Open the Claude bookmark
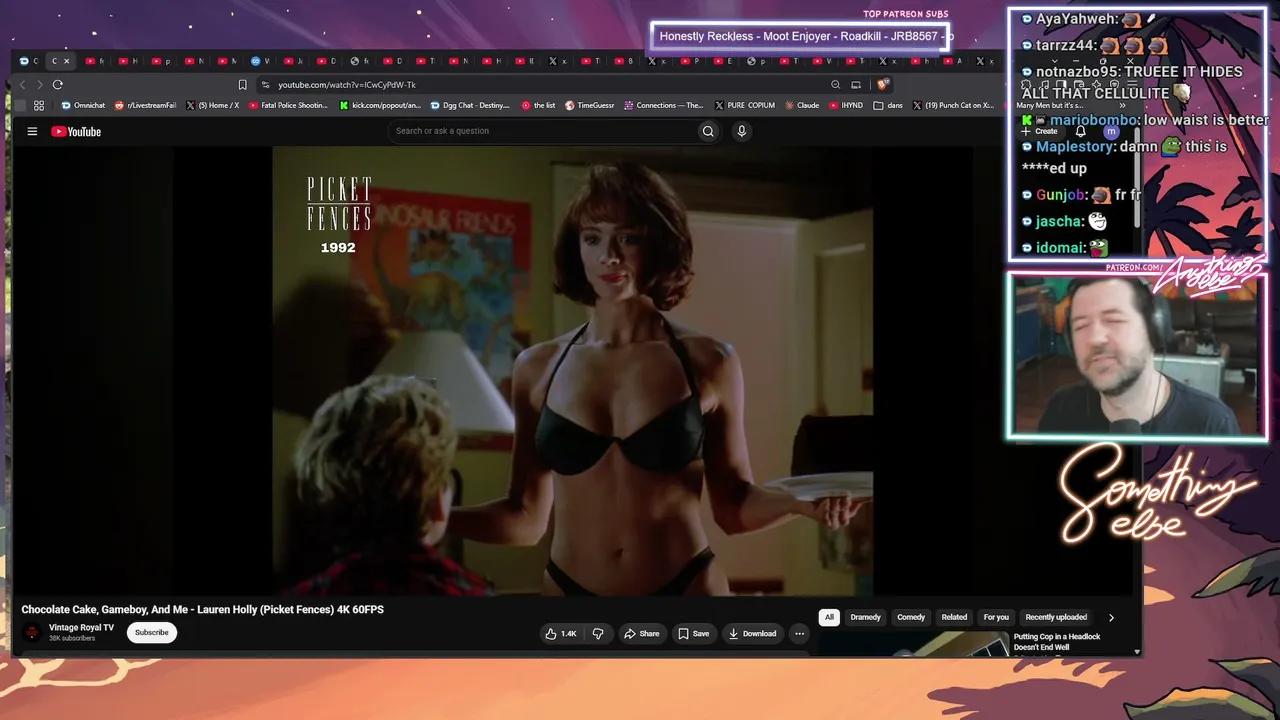1280x720 pixels. (x=802, y=105)
